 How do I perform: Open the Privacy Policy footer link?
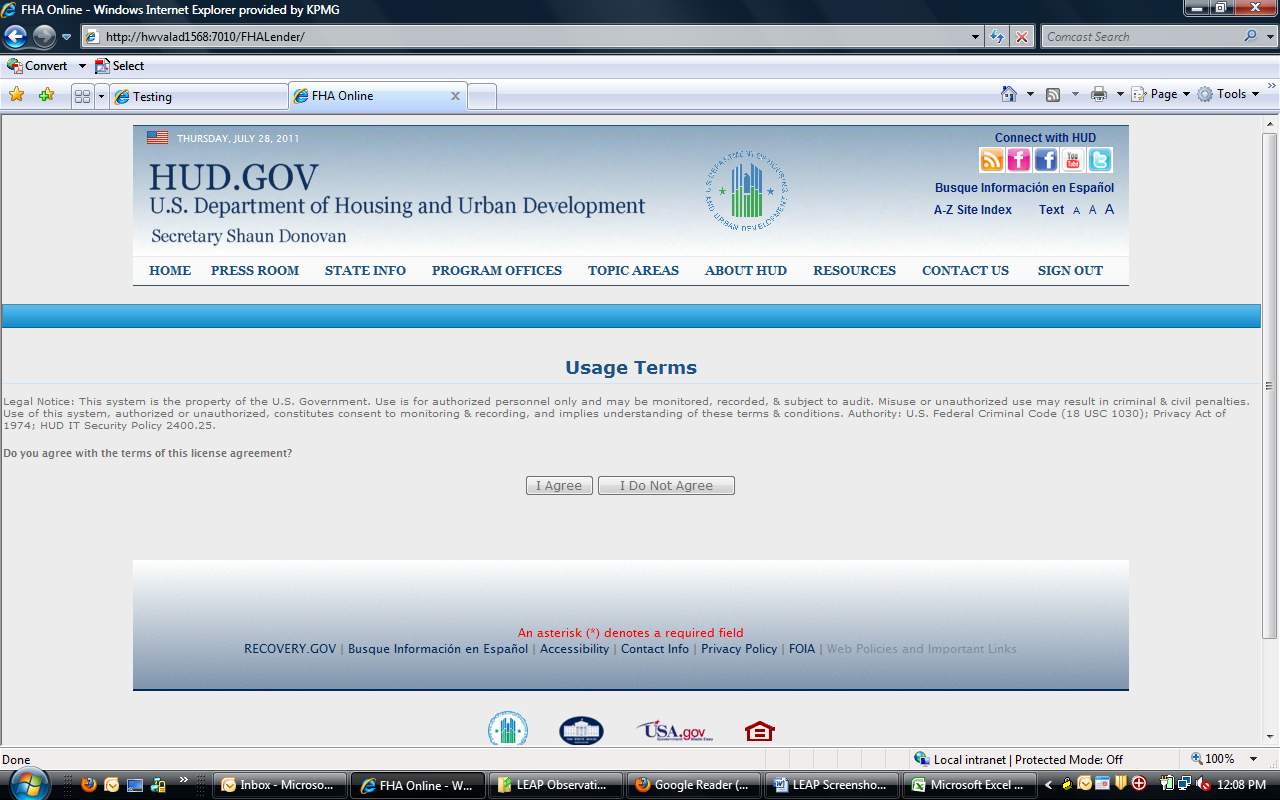(x=739, y=649)
